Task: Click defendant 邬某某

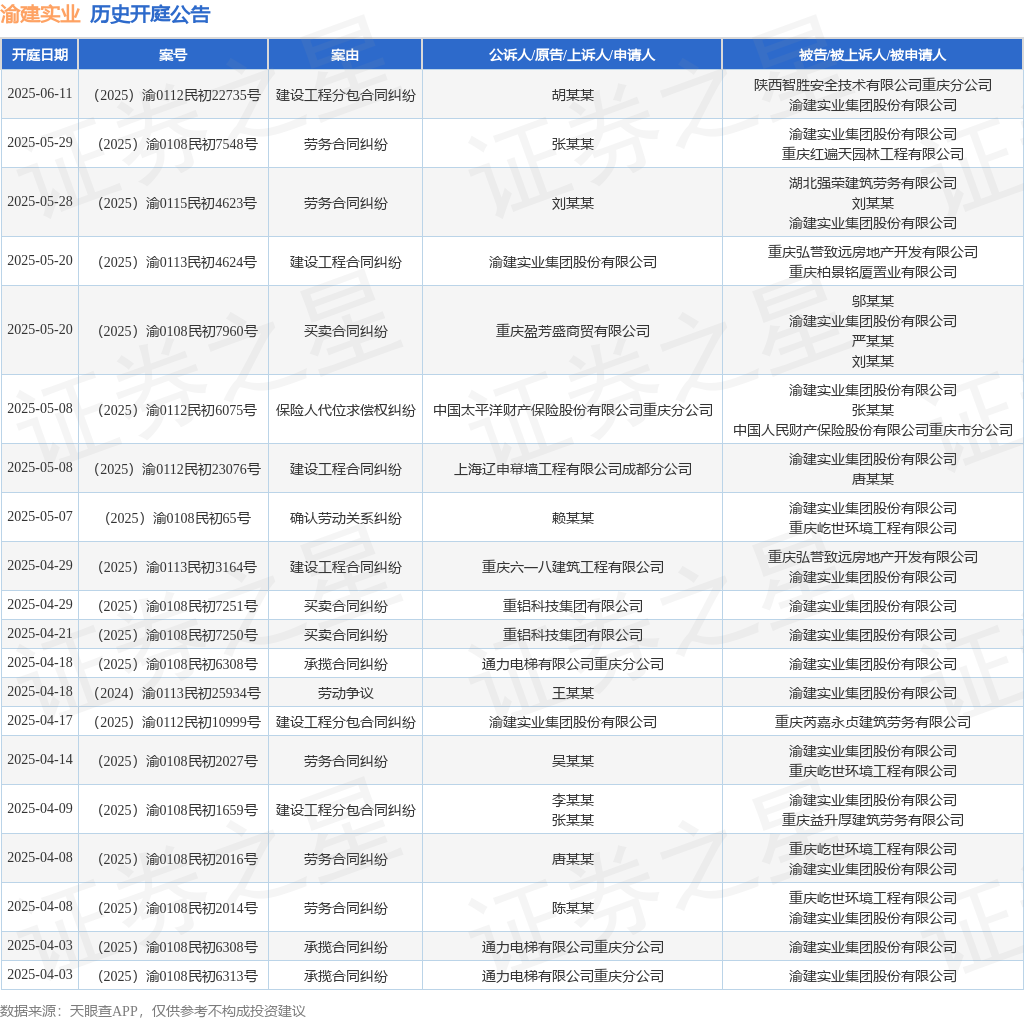Action: (872, 301)
